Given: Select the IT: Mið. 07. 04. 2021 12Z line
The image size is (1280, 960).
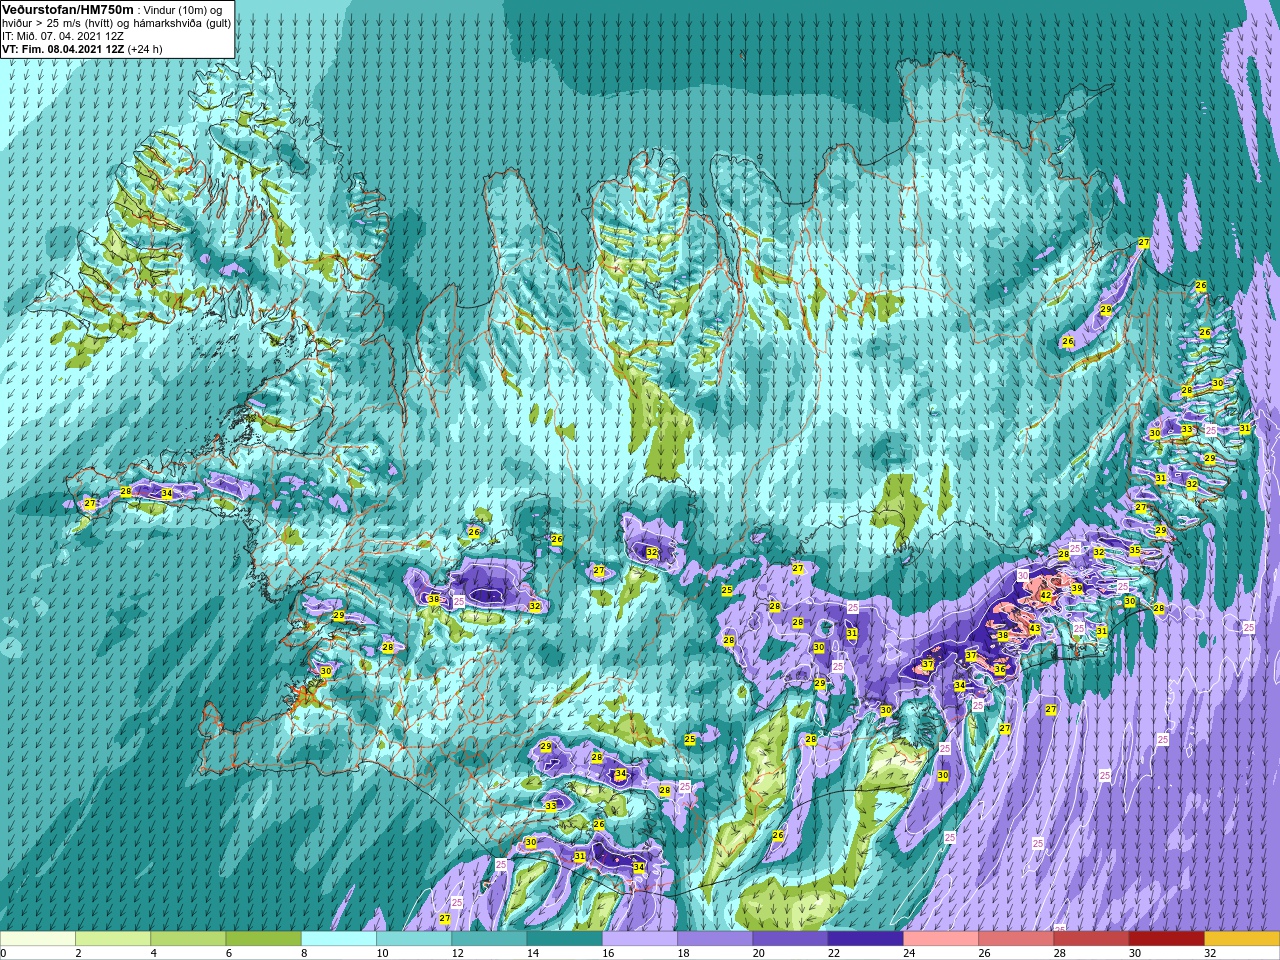Looking at the screenshot, I should tap(63, 35).
